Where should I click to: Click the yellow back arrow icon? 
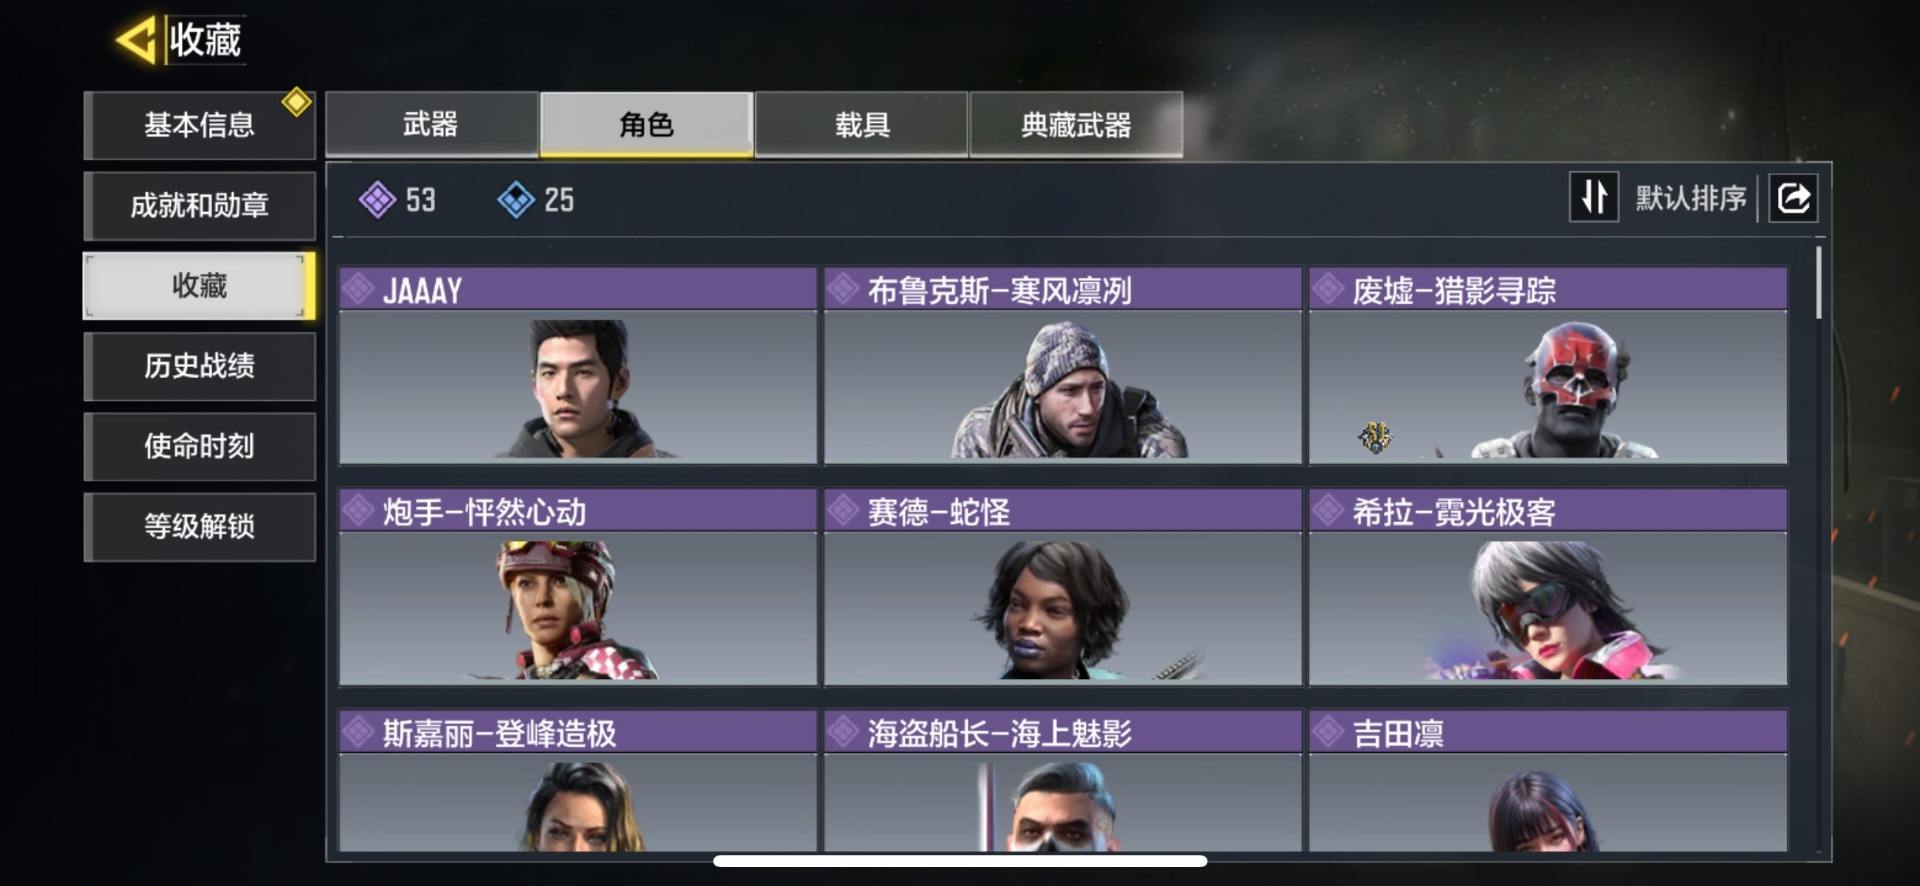135,40
